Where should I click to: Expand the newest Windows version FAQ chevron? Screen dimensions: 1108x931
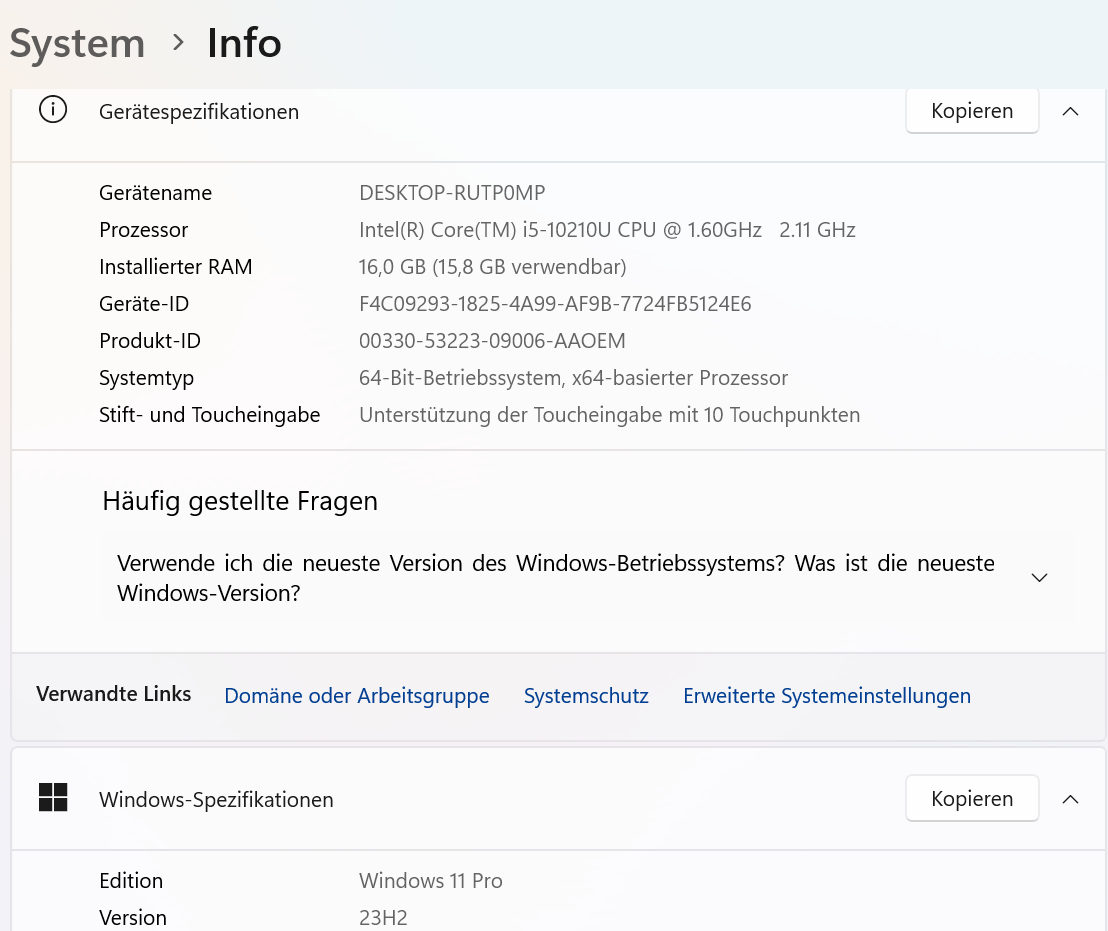[x=1039, y=578]
